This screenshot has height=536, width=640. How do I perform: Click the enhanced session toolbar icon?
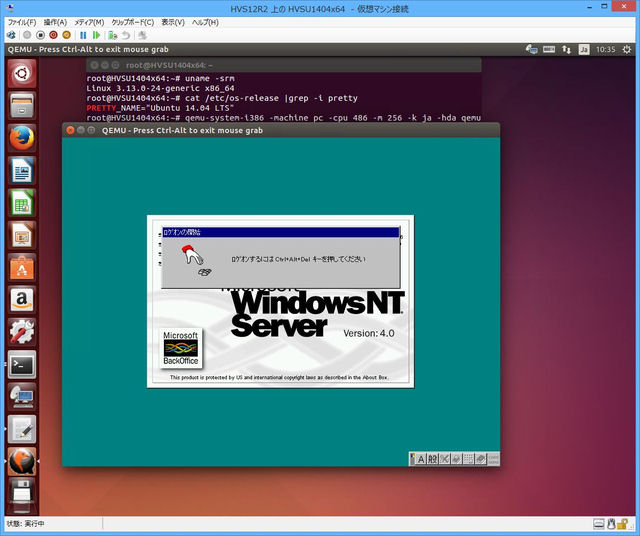pyautogui.click(x=142, y=36)
